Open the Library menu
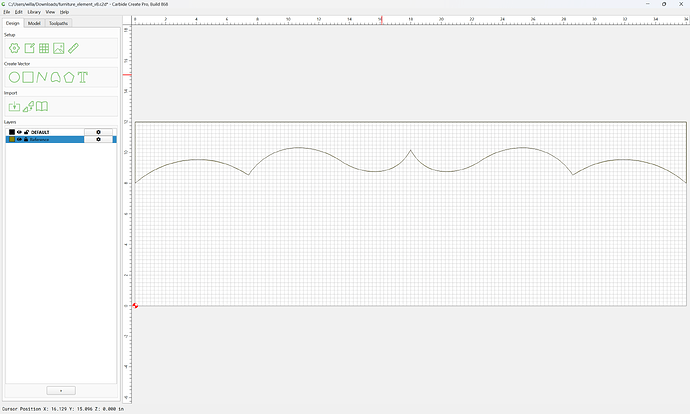This screenshot has width=690, height=414. [34, 12]
